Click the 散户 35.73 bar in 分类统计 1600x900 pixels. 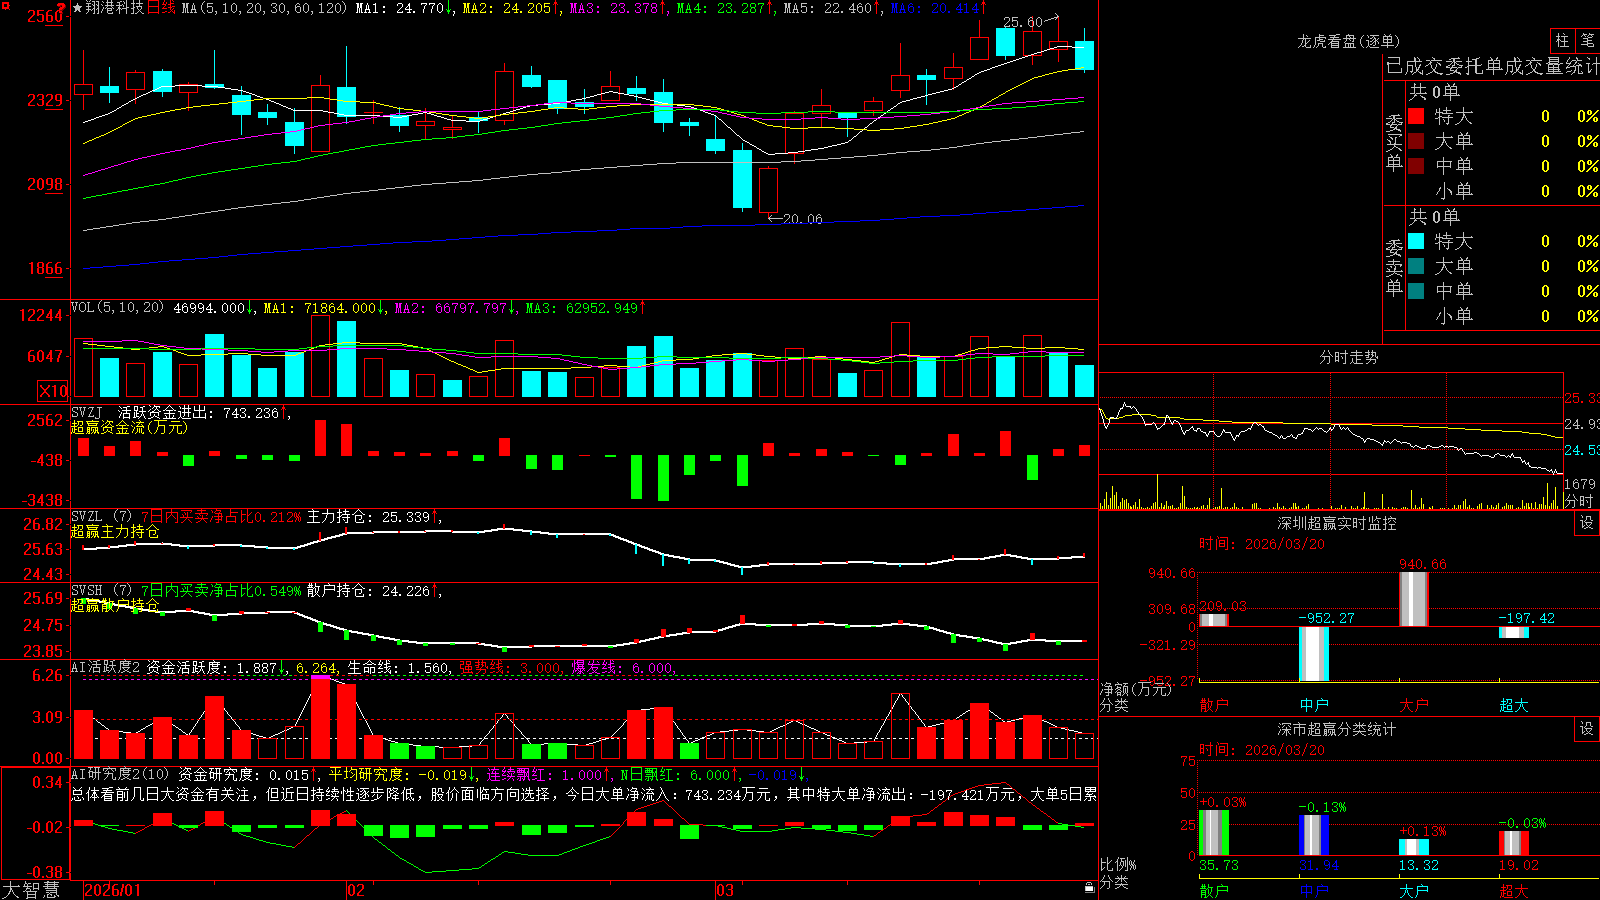coord(1214,832)
